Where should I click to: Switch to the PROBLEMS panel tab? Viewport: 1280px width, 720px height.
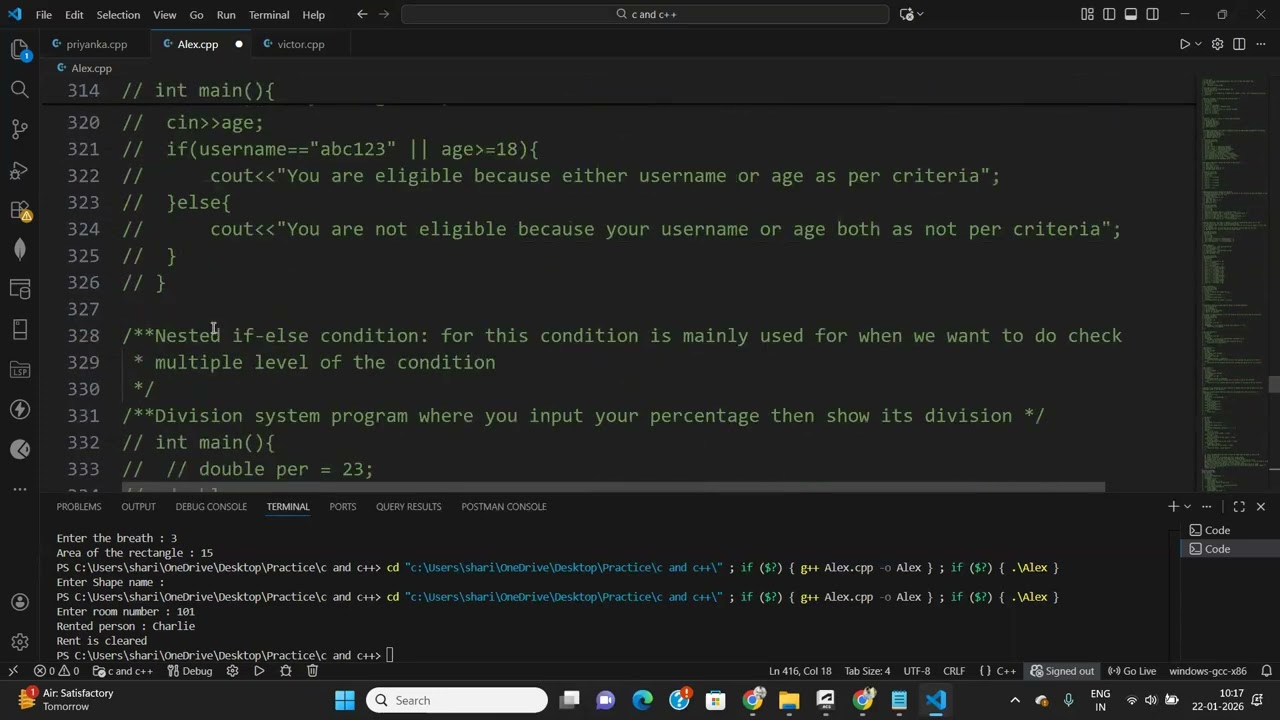point(79,507)
